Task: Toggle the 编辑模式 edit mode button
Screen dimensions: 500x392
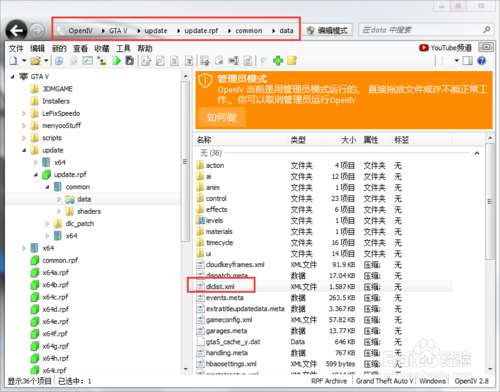Action: (327, 30)
